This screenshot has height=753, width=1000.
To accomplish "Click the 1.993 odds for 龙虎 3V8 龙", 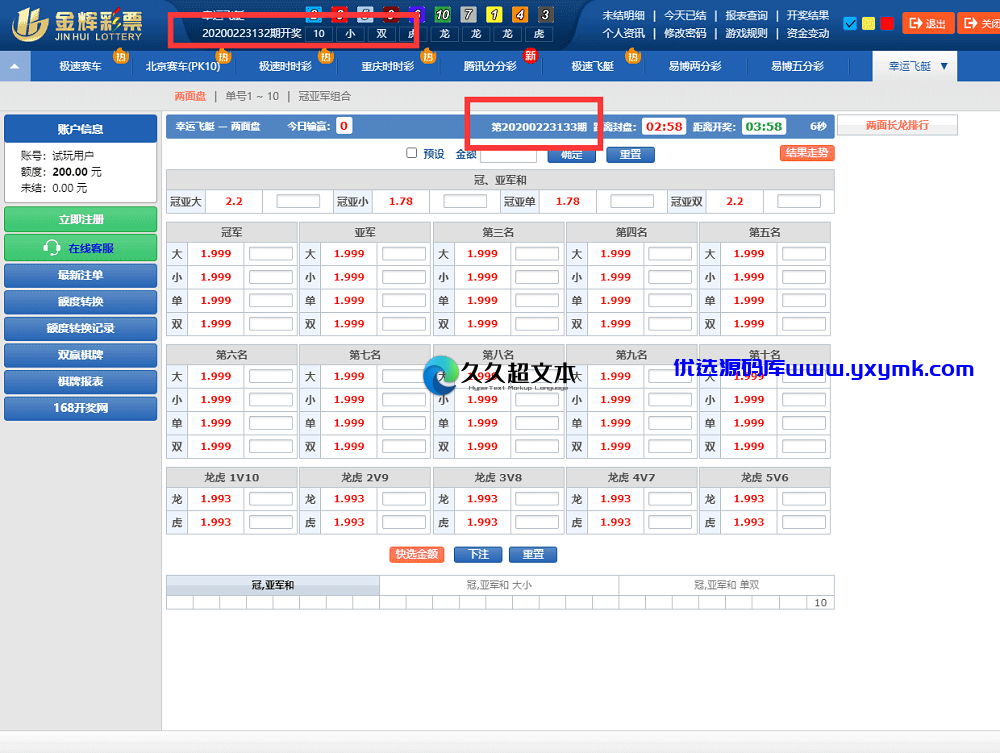I will pos(483,499).
